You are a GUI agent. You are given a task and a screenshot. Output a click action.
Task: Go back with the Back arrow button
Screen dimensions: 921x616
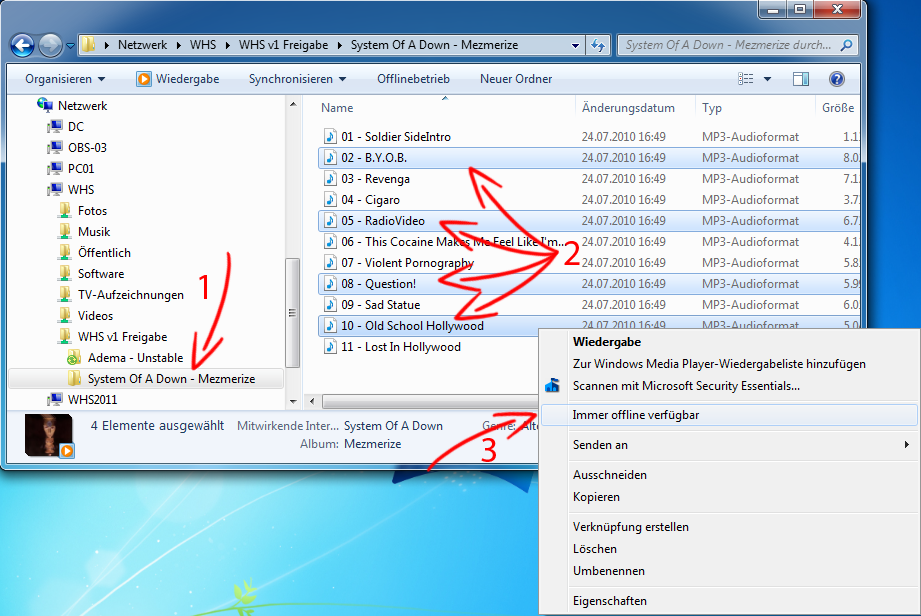[22, 45]
